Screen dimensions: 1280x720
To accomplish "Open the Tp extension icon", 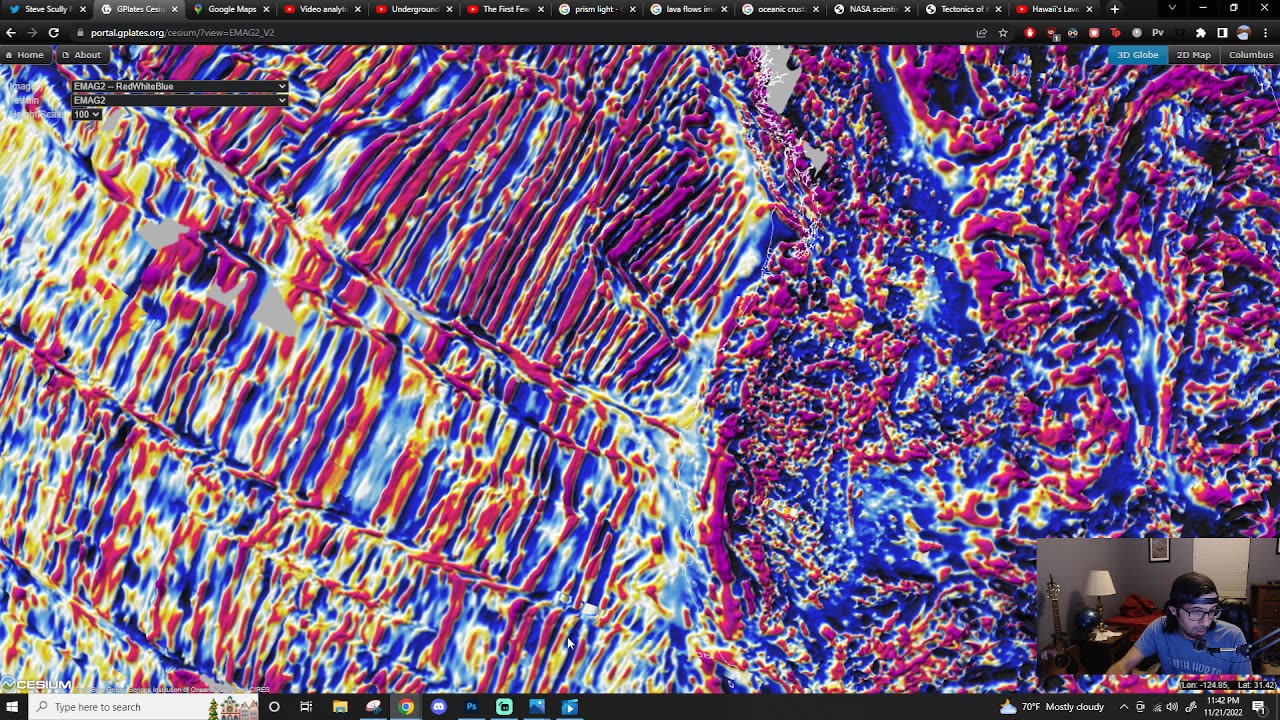I will click(x=1115, y=33).
